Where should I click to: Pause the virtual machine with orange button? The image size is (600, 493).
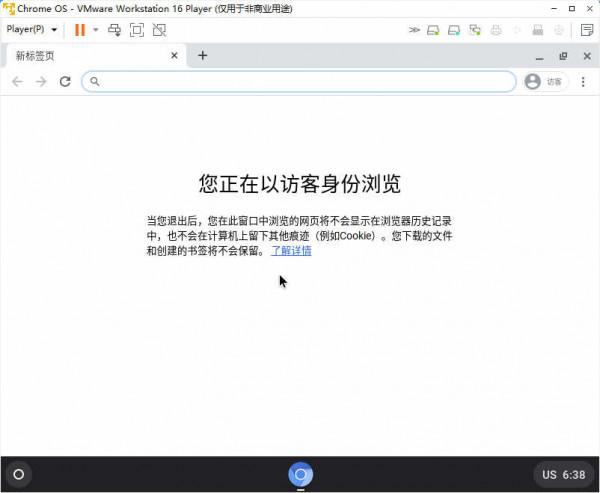(x=80, y=30)
